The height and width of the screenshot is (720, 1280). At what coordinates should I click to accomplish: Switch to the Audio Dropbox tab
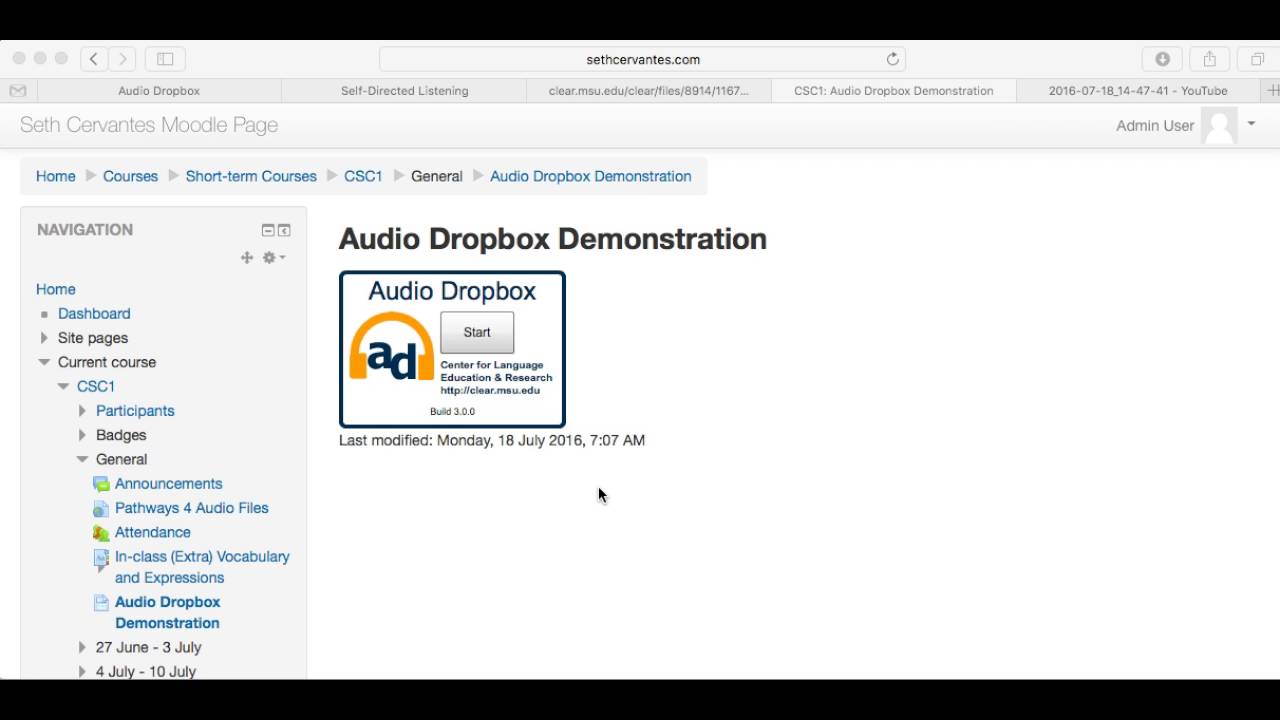159,90
